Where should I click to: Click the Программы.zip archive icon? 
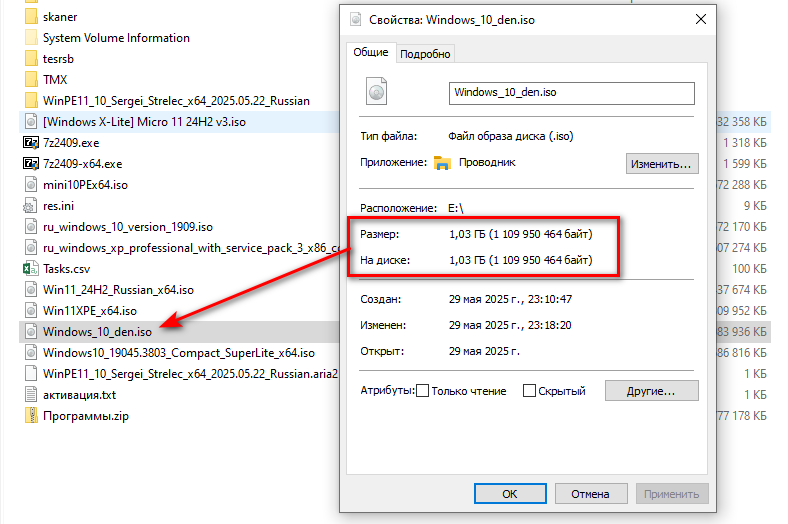pos(31,415)
